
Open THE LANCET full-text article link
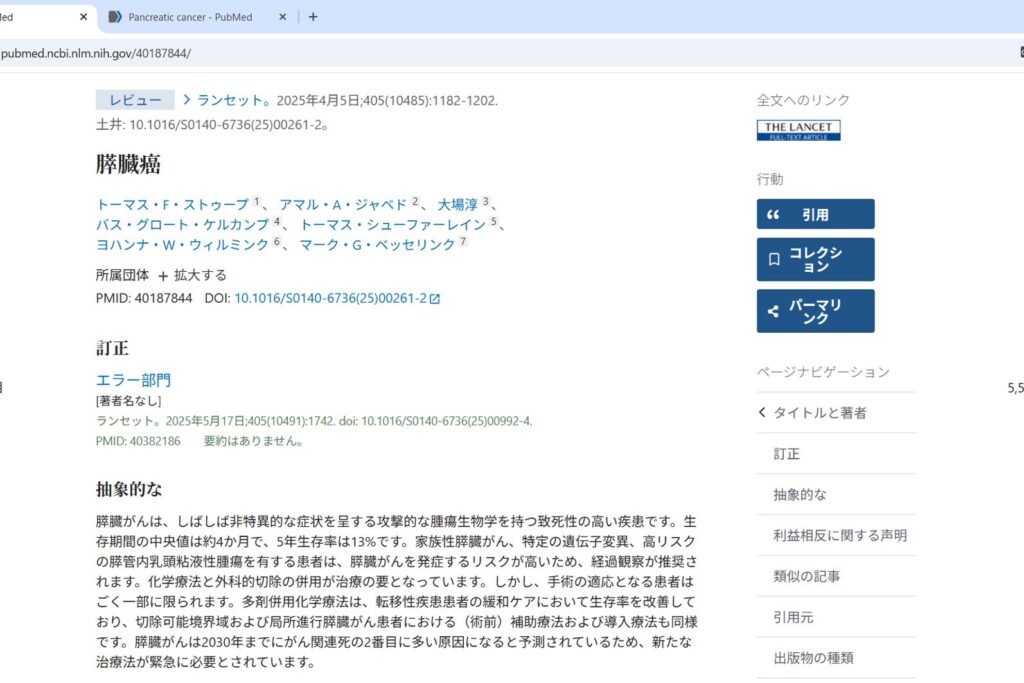click(x=798, y=129)
